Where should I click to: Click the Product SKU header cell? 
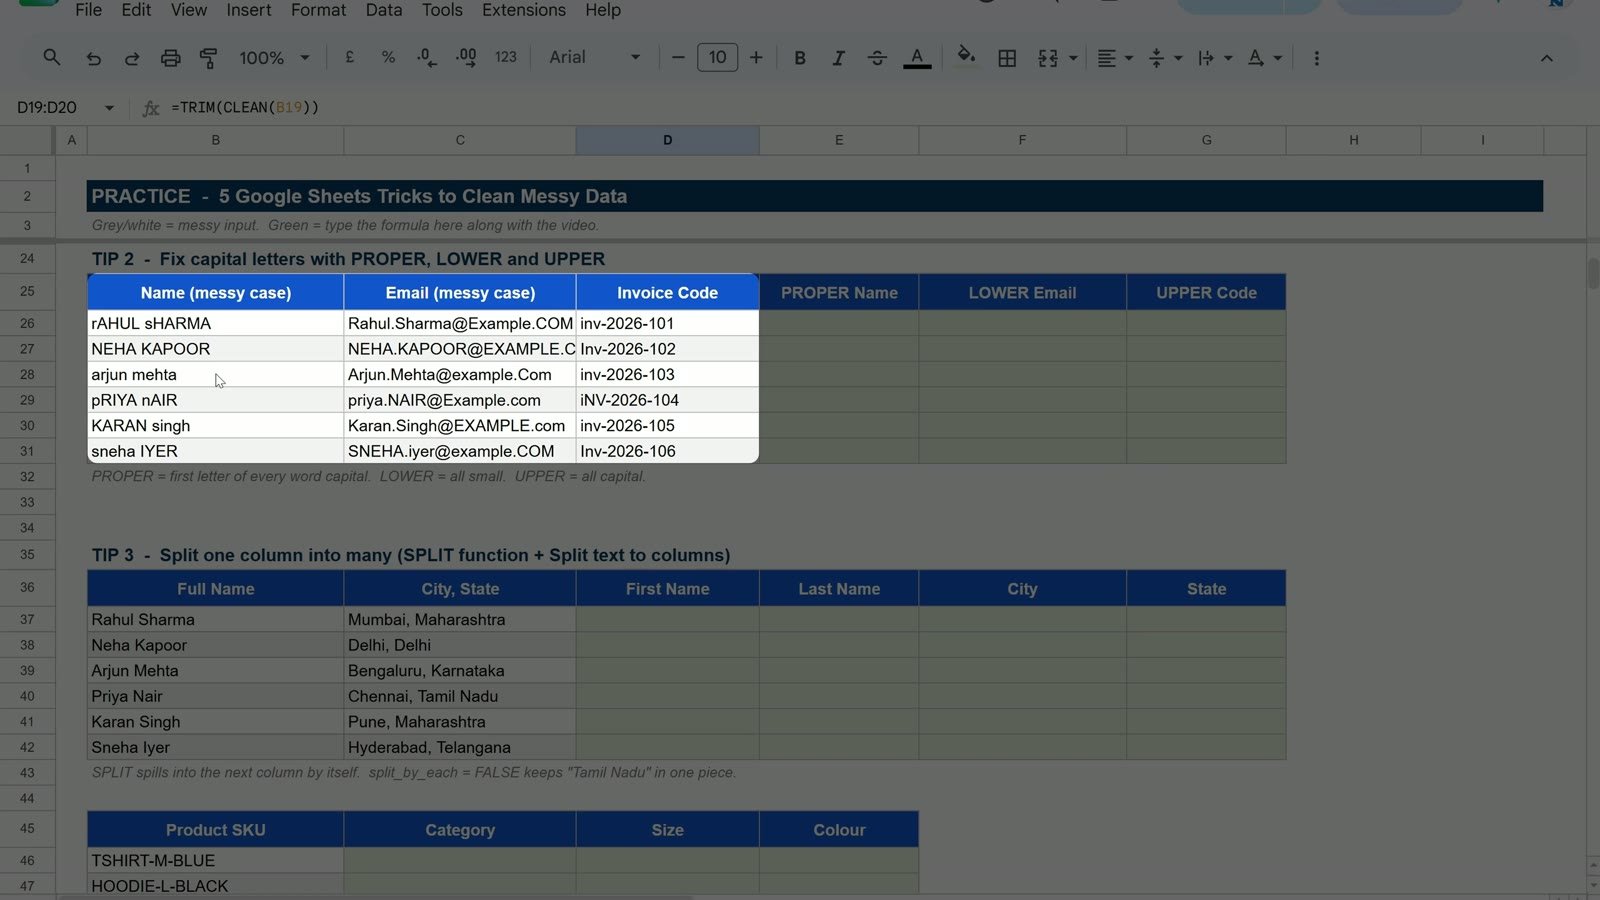tap(215, 830)
